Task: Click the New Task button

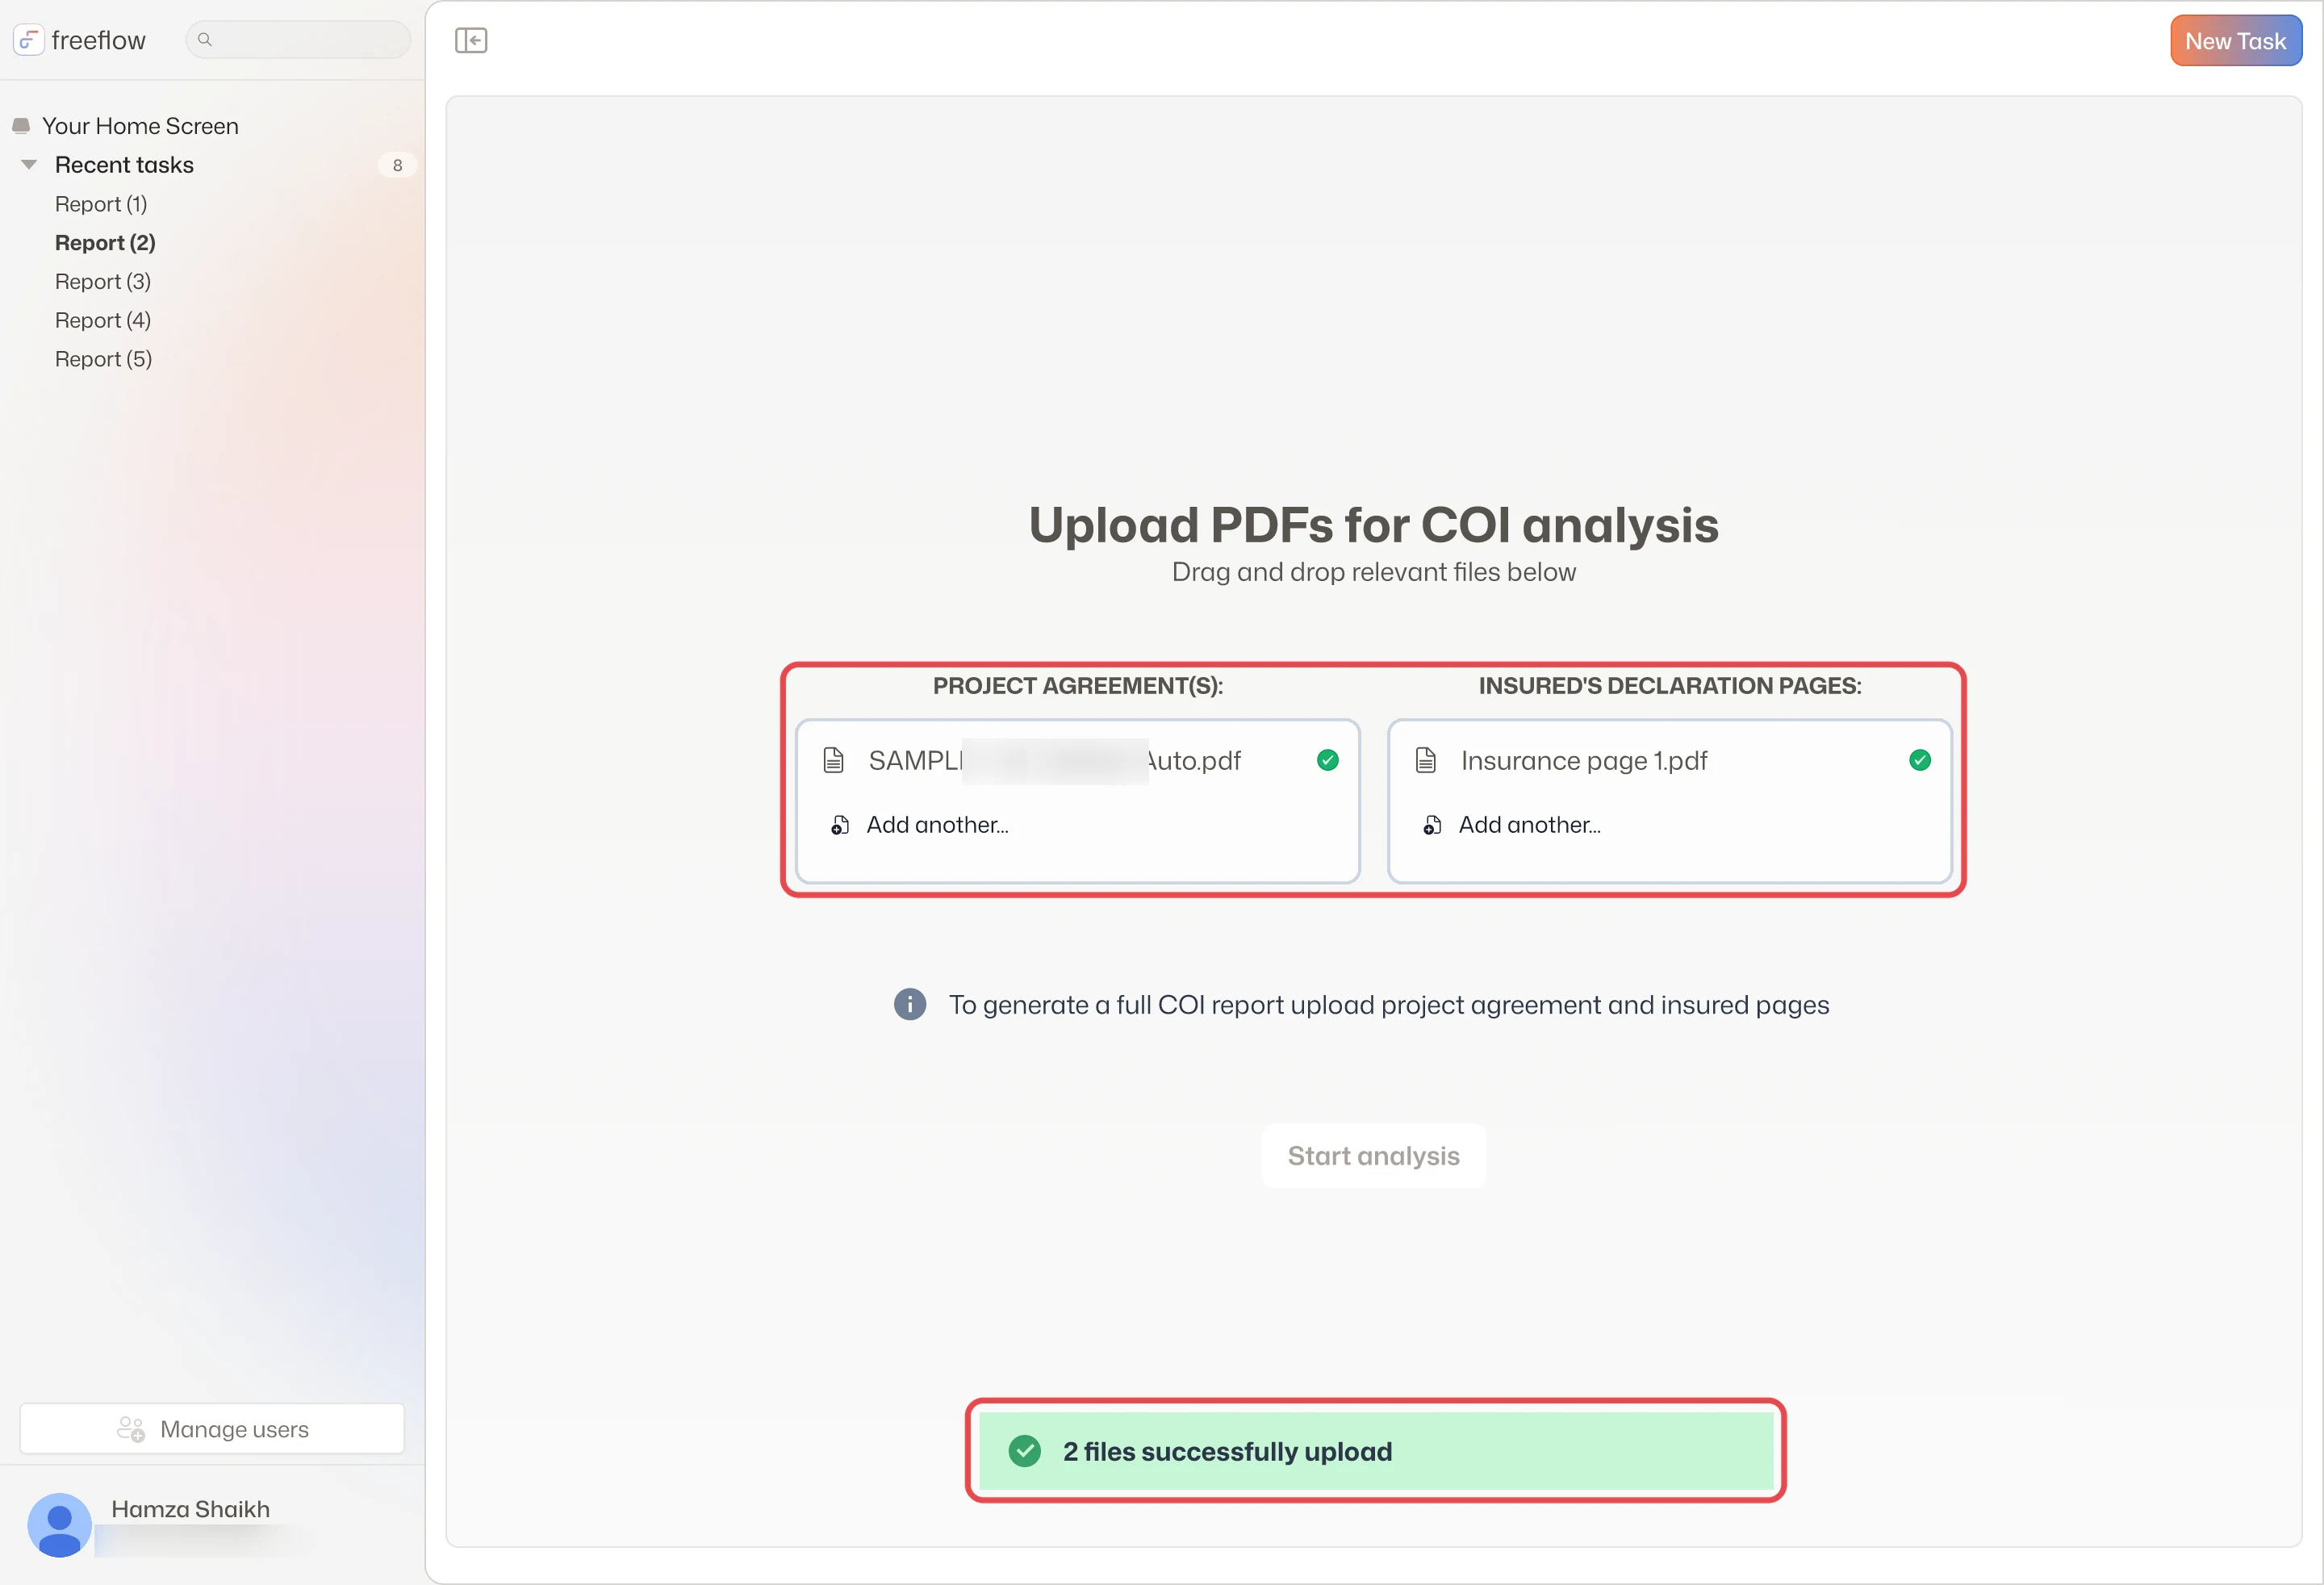Action: click(2236, 41)
